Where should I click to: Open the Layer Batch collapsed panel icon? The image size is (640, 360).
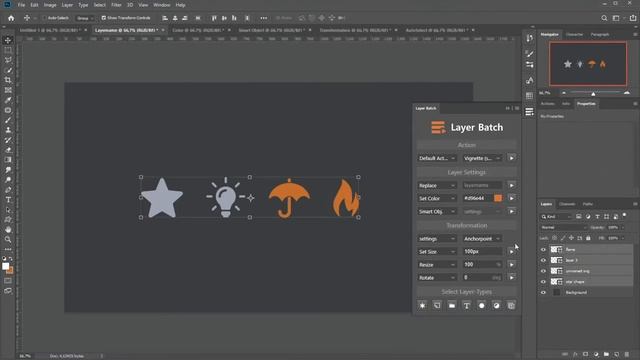(x=529, y=111)
